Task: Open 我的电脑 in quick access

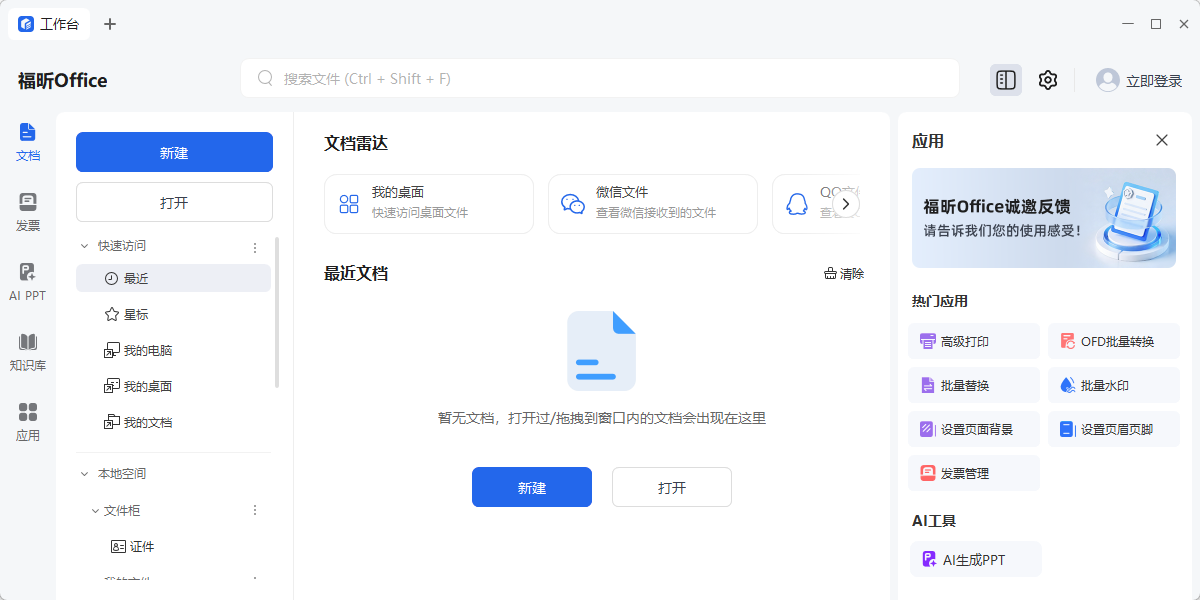Action: (173, 350)
